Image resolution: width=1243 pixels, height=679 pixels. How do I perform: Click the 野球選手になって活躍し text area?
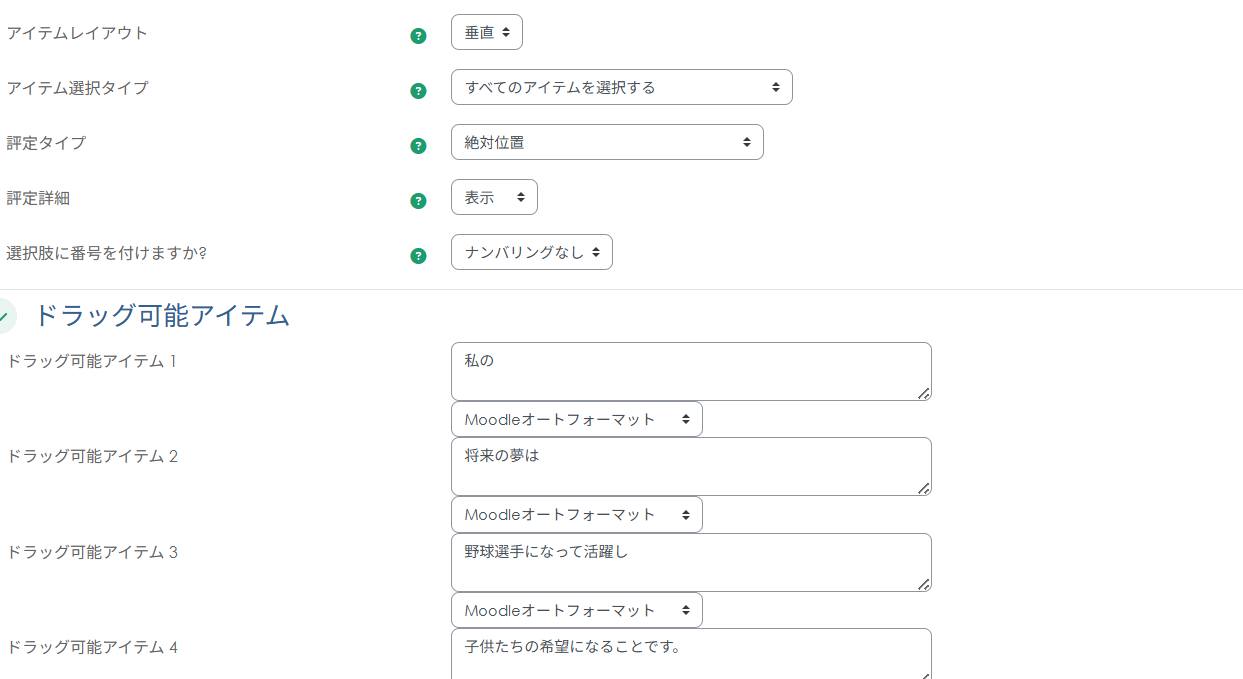tap(690, 561)
